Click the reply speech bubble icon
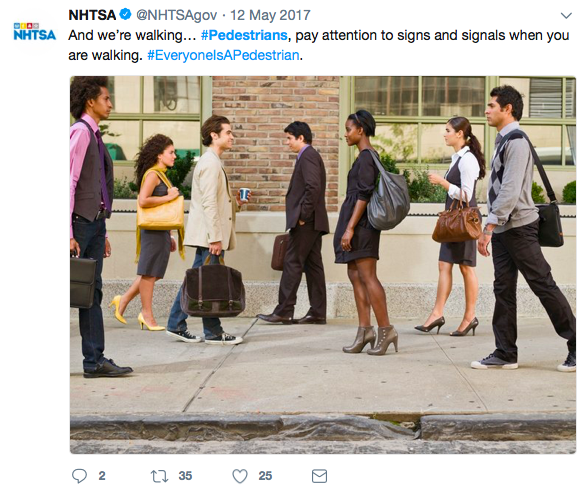This screenshot has height=488, width=583. pos(79,476)
